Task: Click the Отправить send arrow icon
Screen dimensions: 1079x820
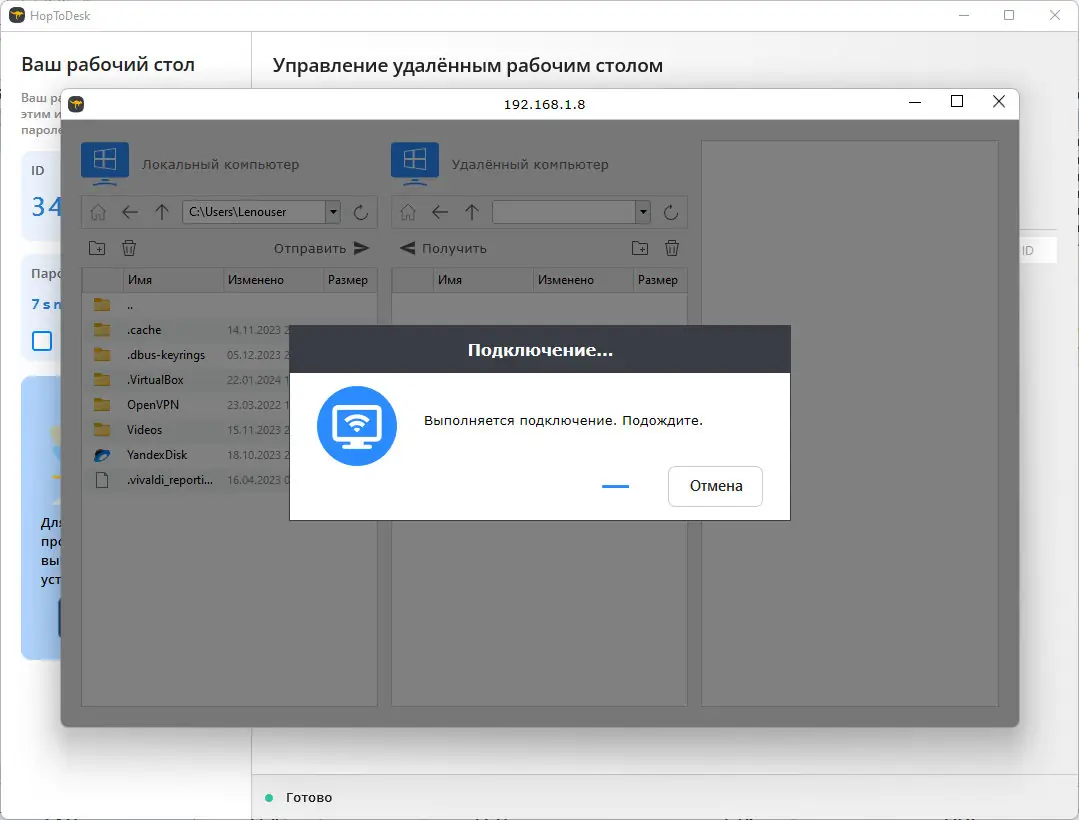Action: [x=364, y=247]
